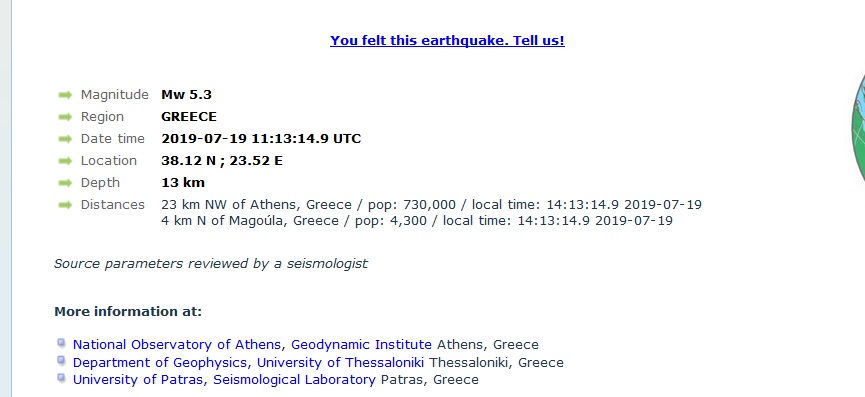Image resolution: width=865 pixels, height=397 pixels.
Task: Click the green arrow beside Magnitude
Action: pyautogui.click(x=65, y=95)
